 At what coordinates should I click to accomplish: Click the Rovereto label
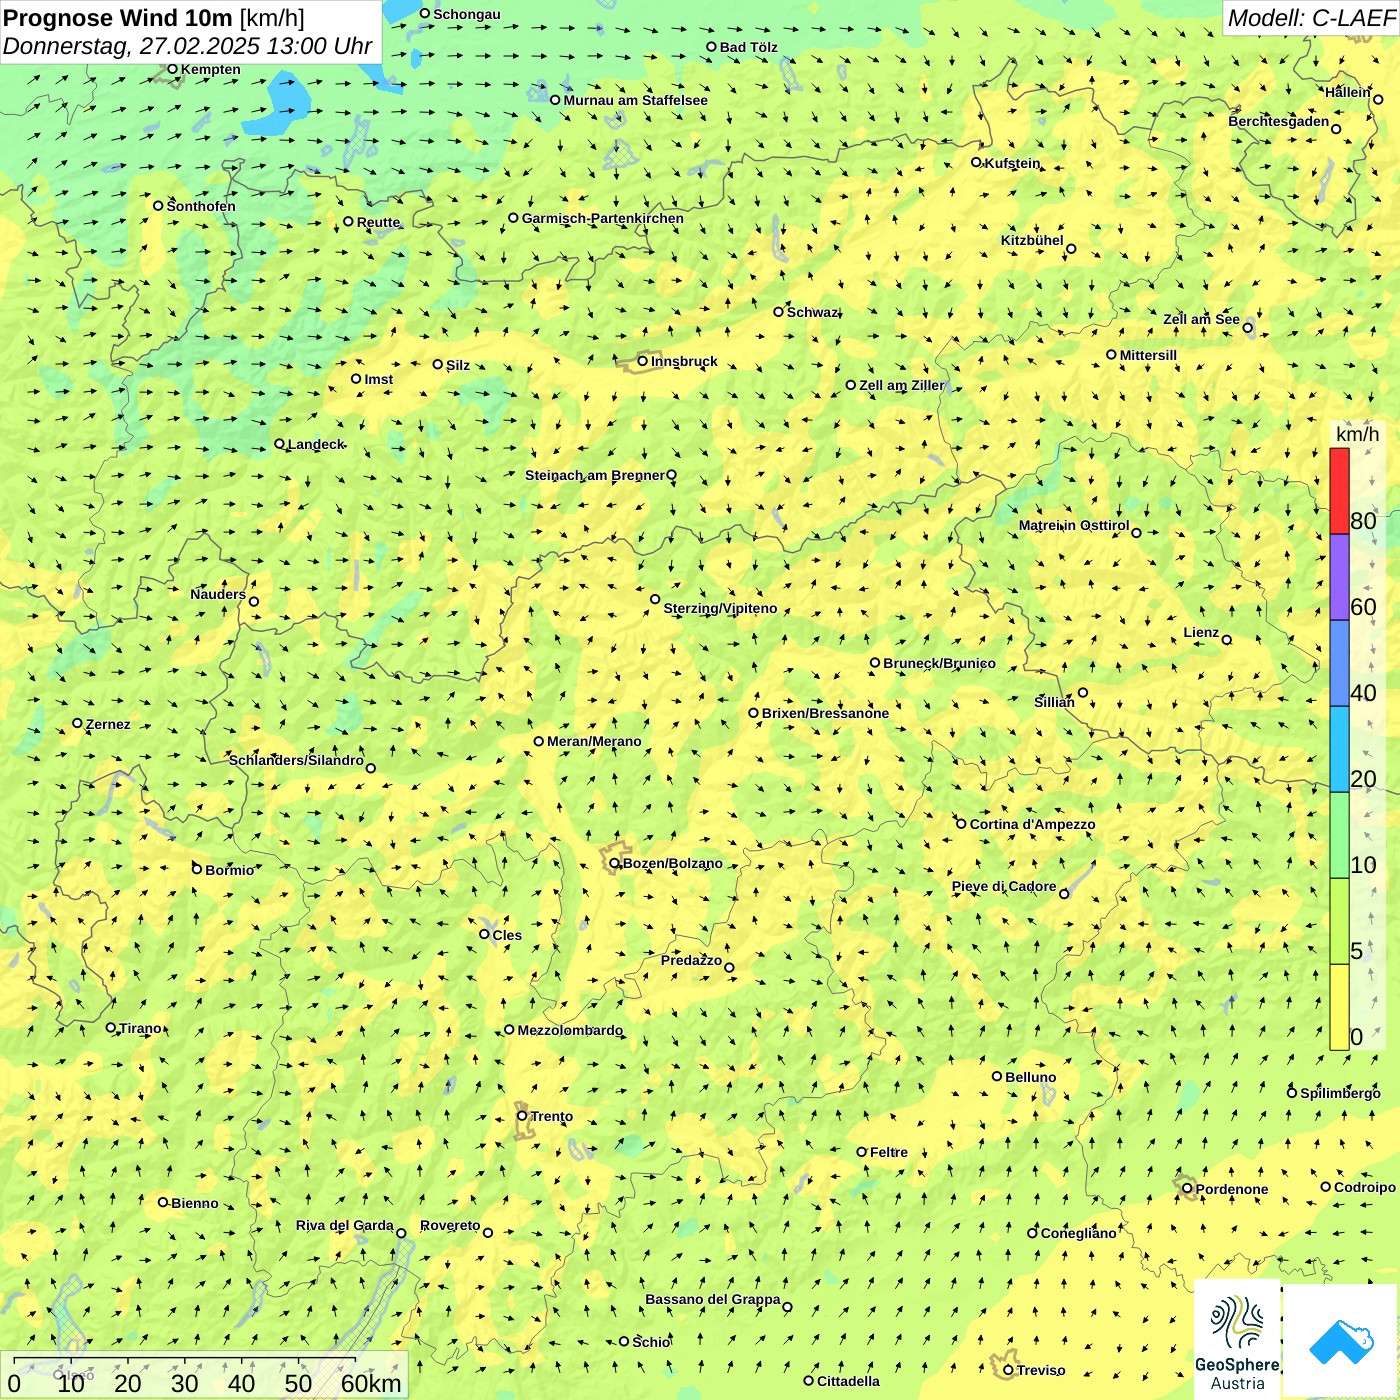(x=450, y=1225)
